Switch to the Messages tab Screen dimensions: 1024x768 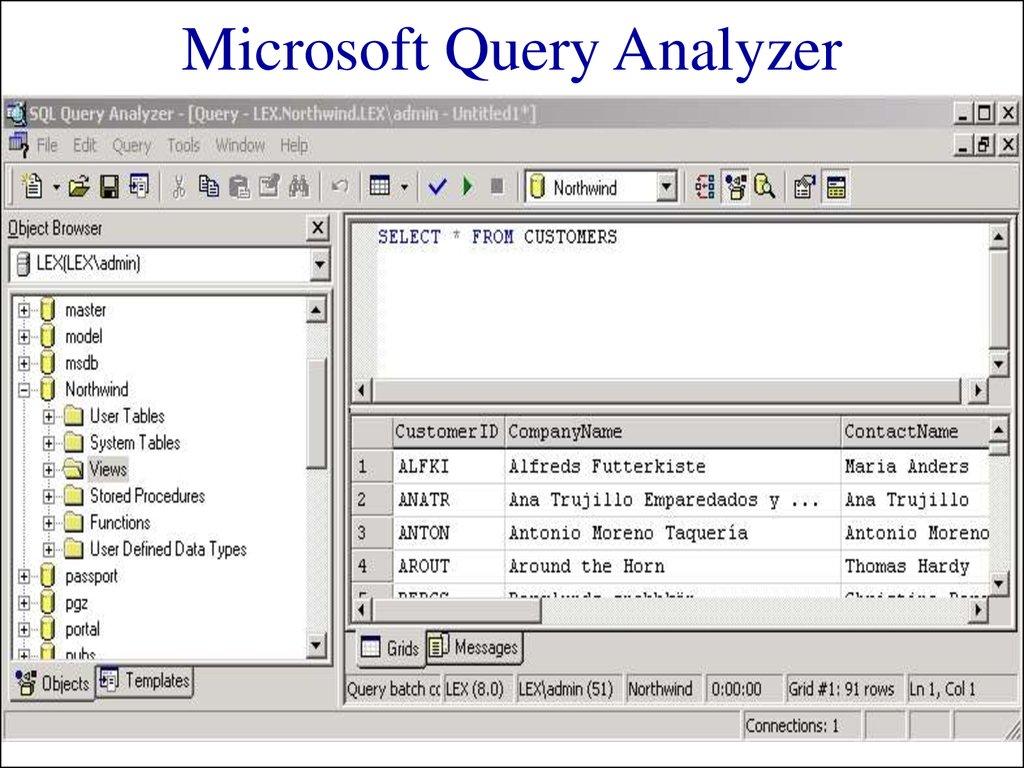click(473, 647)
